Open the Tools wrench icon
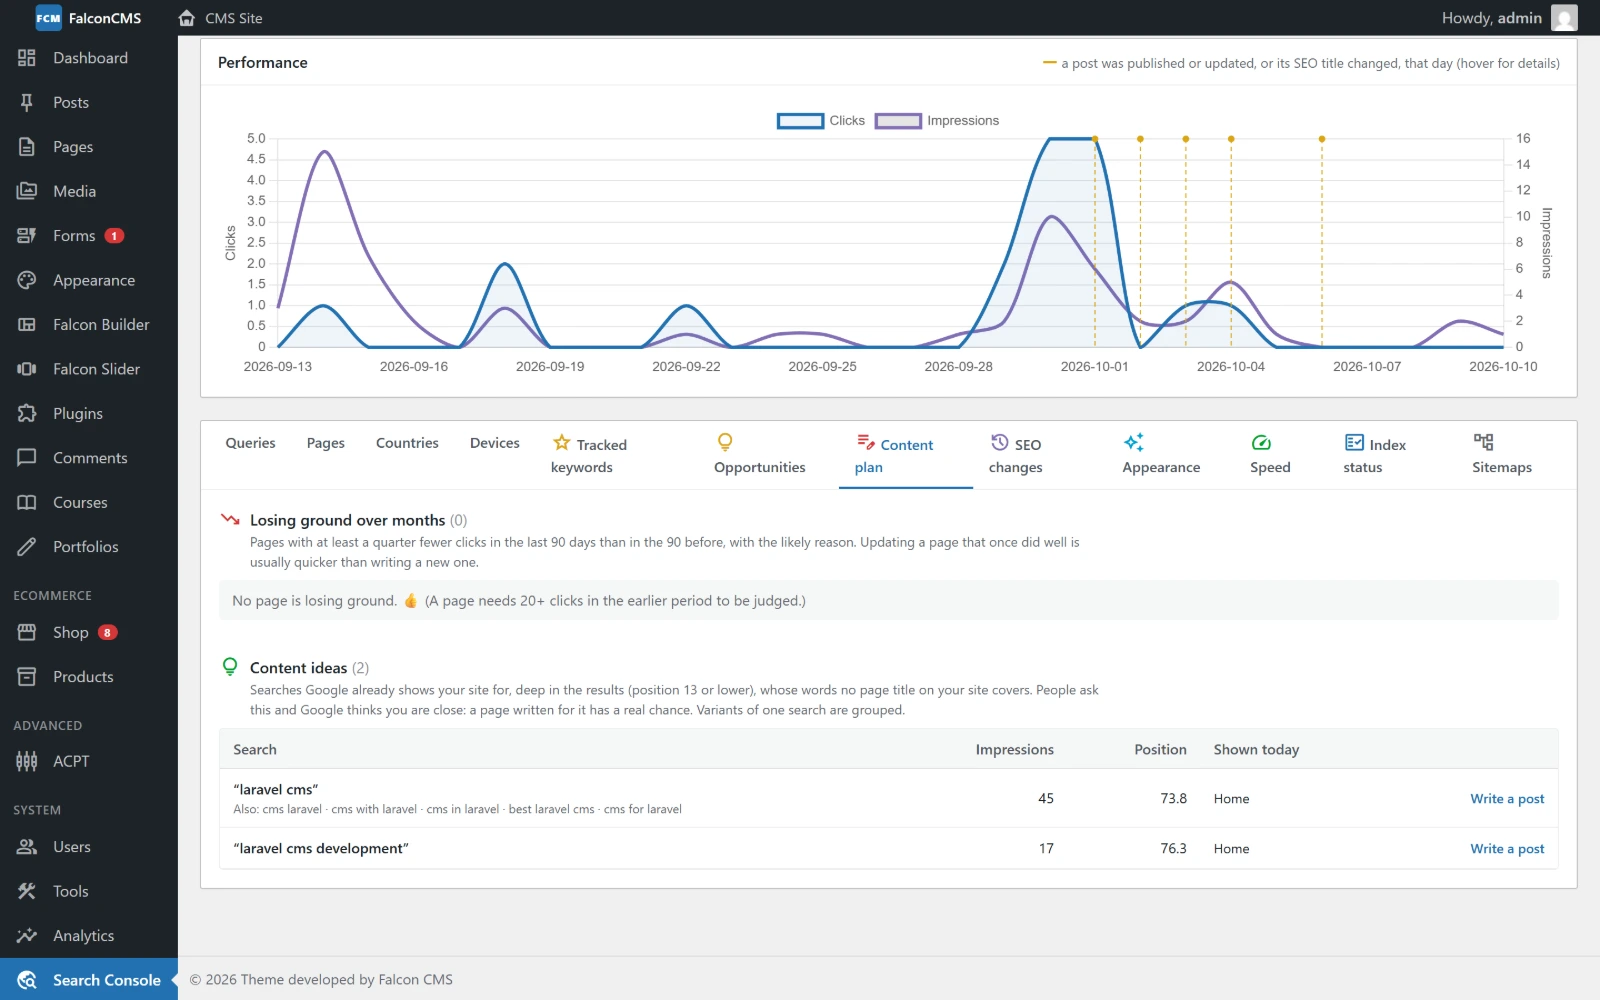Viewport: 1600px width, 1000px height. (27, 891)
